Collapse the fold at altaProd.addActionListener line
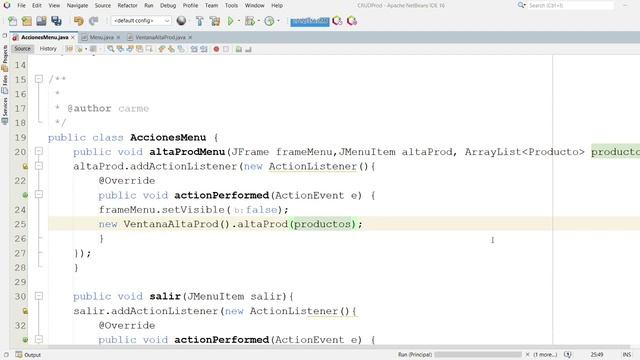The width and height of the screenshot is (640, 360). point(39,166)
